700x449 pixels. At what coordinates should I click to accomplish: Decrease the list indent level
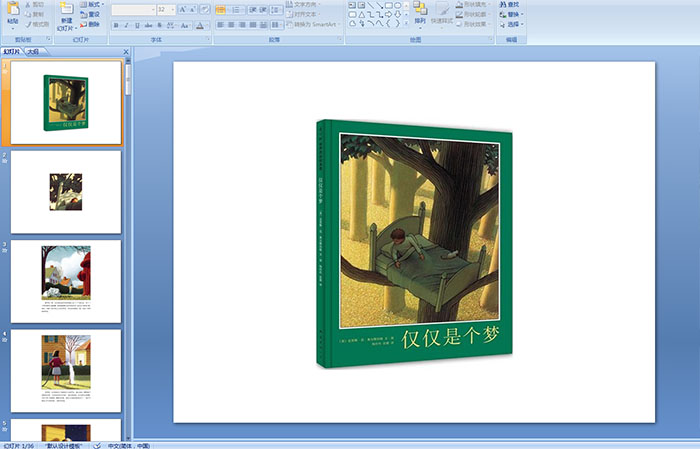(253, 10)
